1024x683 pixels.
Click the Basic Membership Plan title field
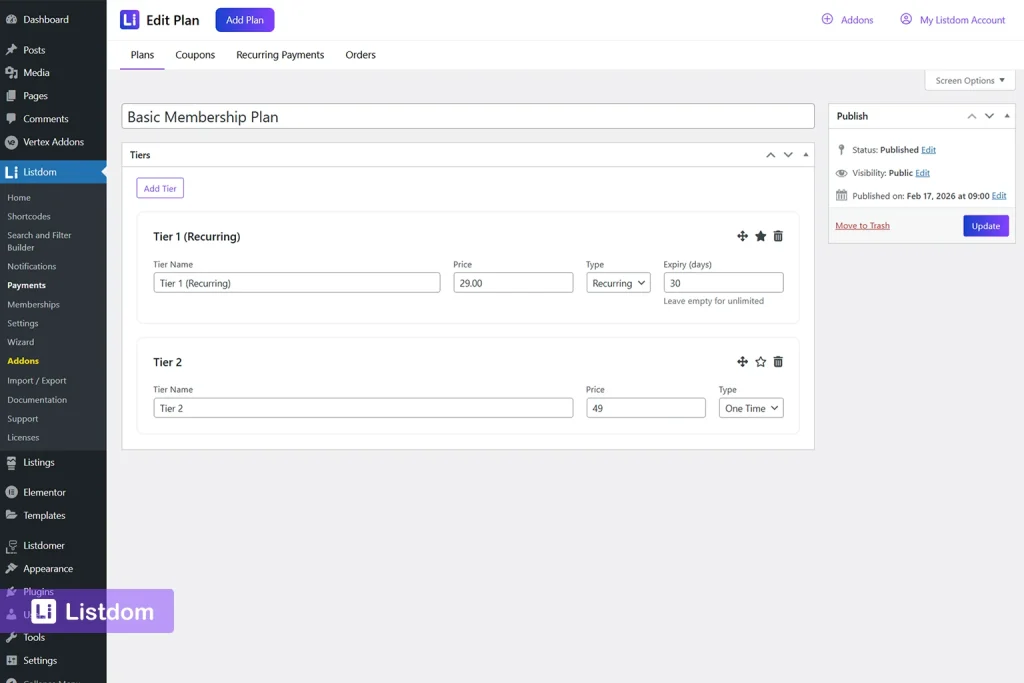467,116
